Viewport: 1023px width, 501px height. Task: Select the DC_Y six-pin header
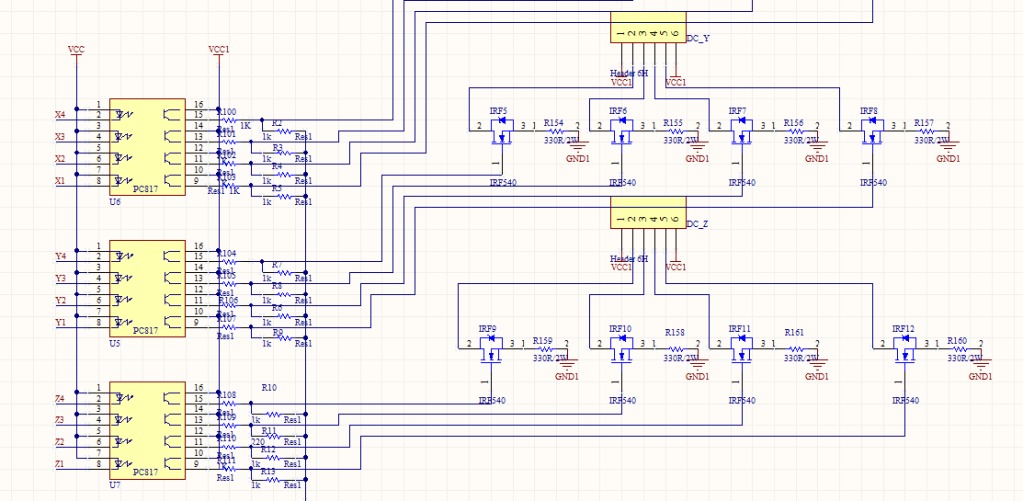pos(648,27)
